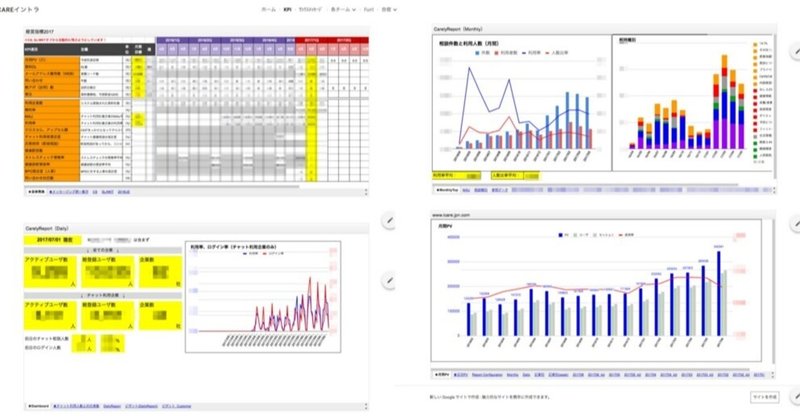
Task: Click the 月間PV bar chart
Action: (596, 290)
